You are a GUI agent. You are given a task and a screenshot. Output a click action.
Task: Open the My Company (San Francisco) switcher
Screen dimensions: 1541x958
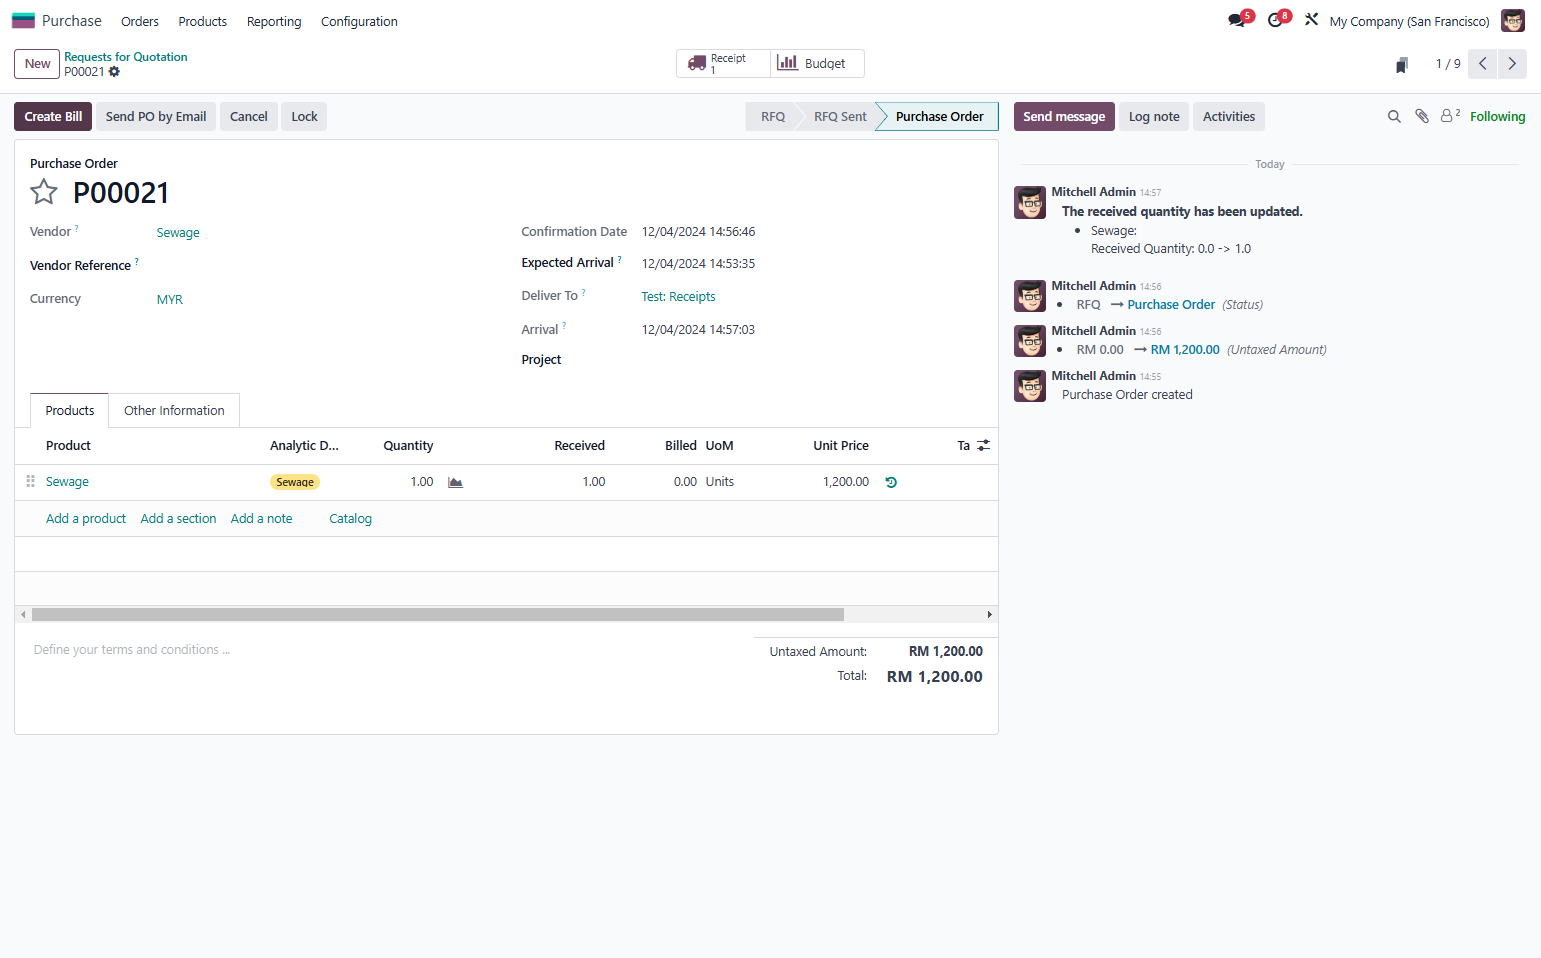[1409, 21]
